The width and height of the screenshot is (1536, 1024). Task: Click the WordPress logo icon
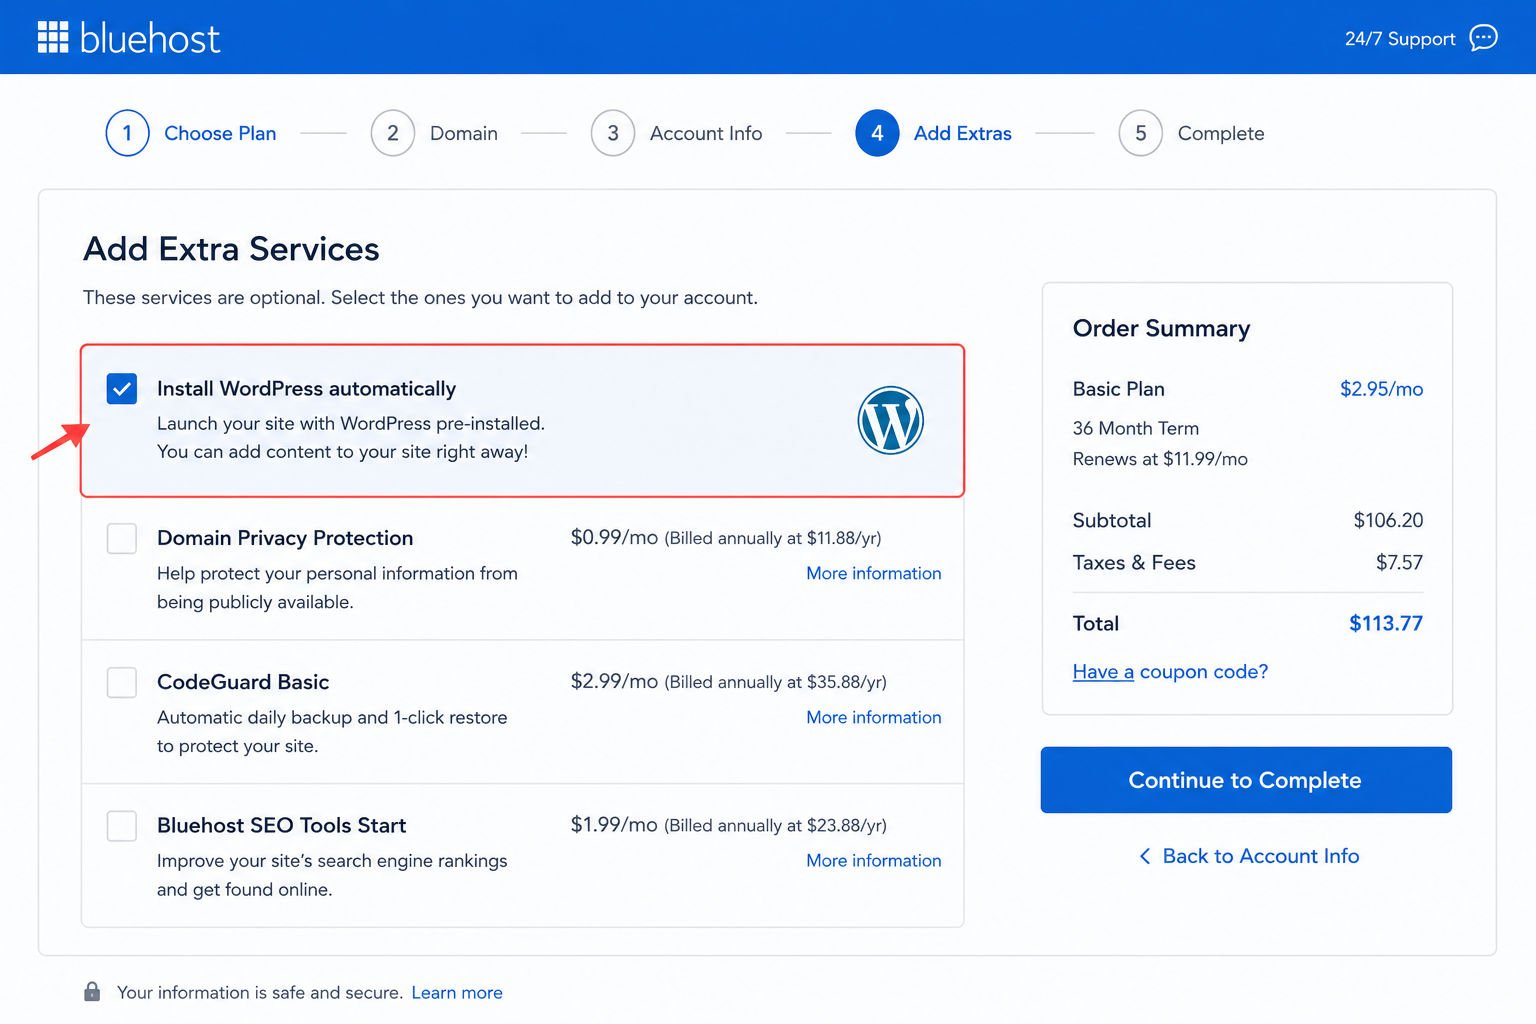890,420
